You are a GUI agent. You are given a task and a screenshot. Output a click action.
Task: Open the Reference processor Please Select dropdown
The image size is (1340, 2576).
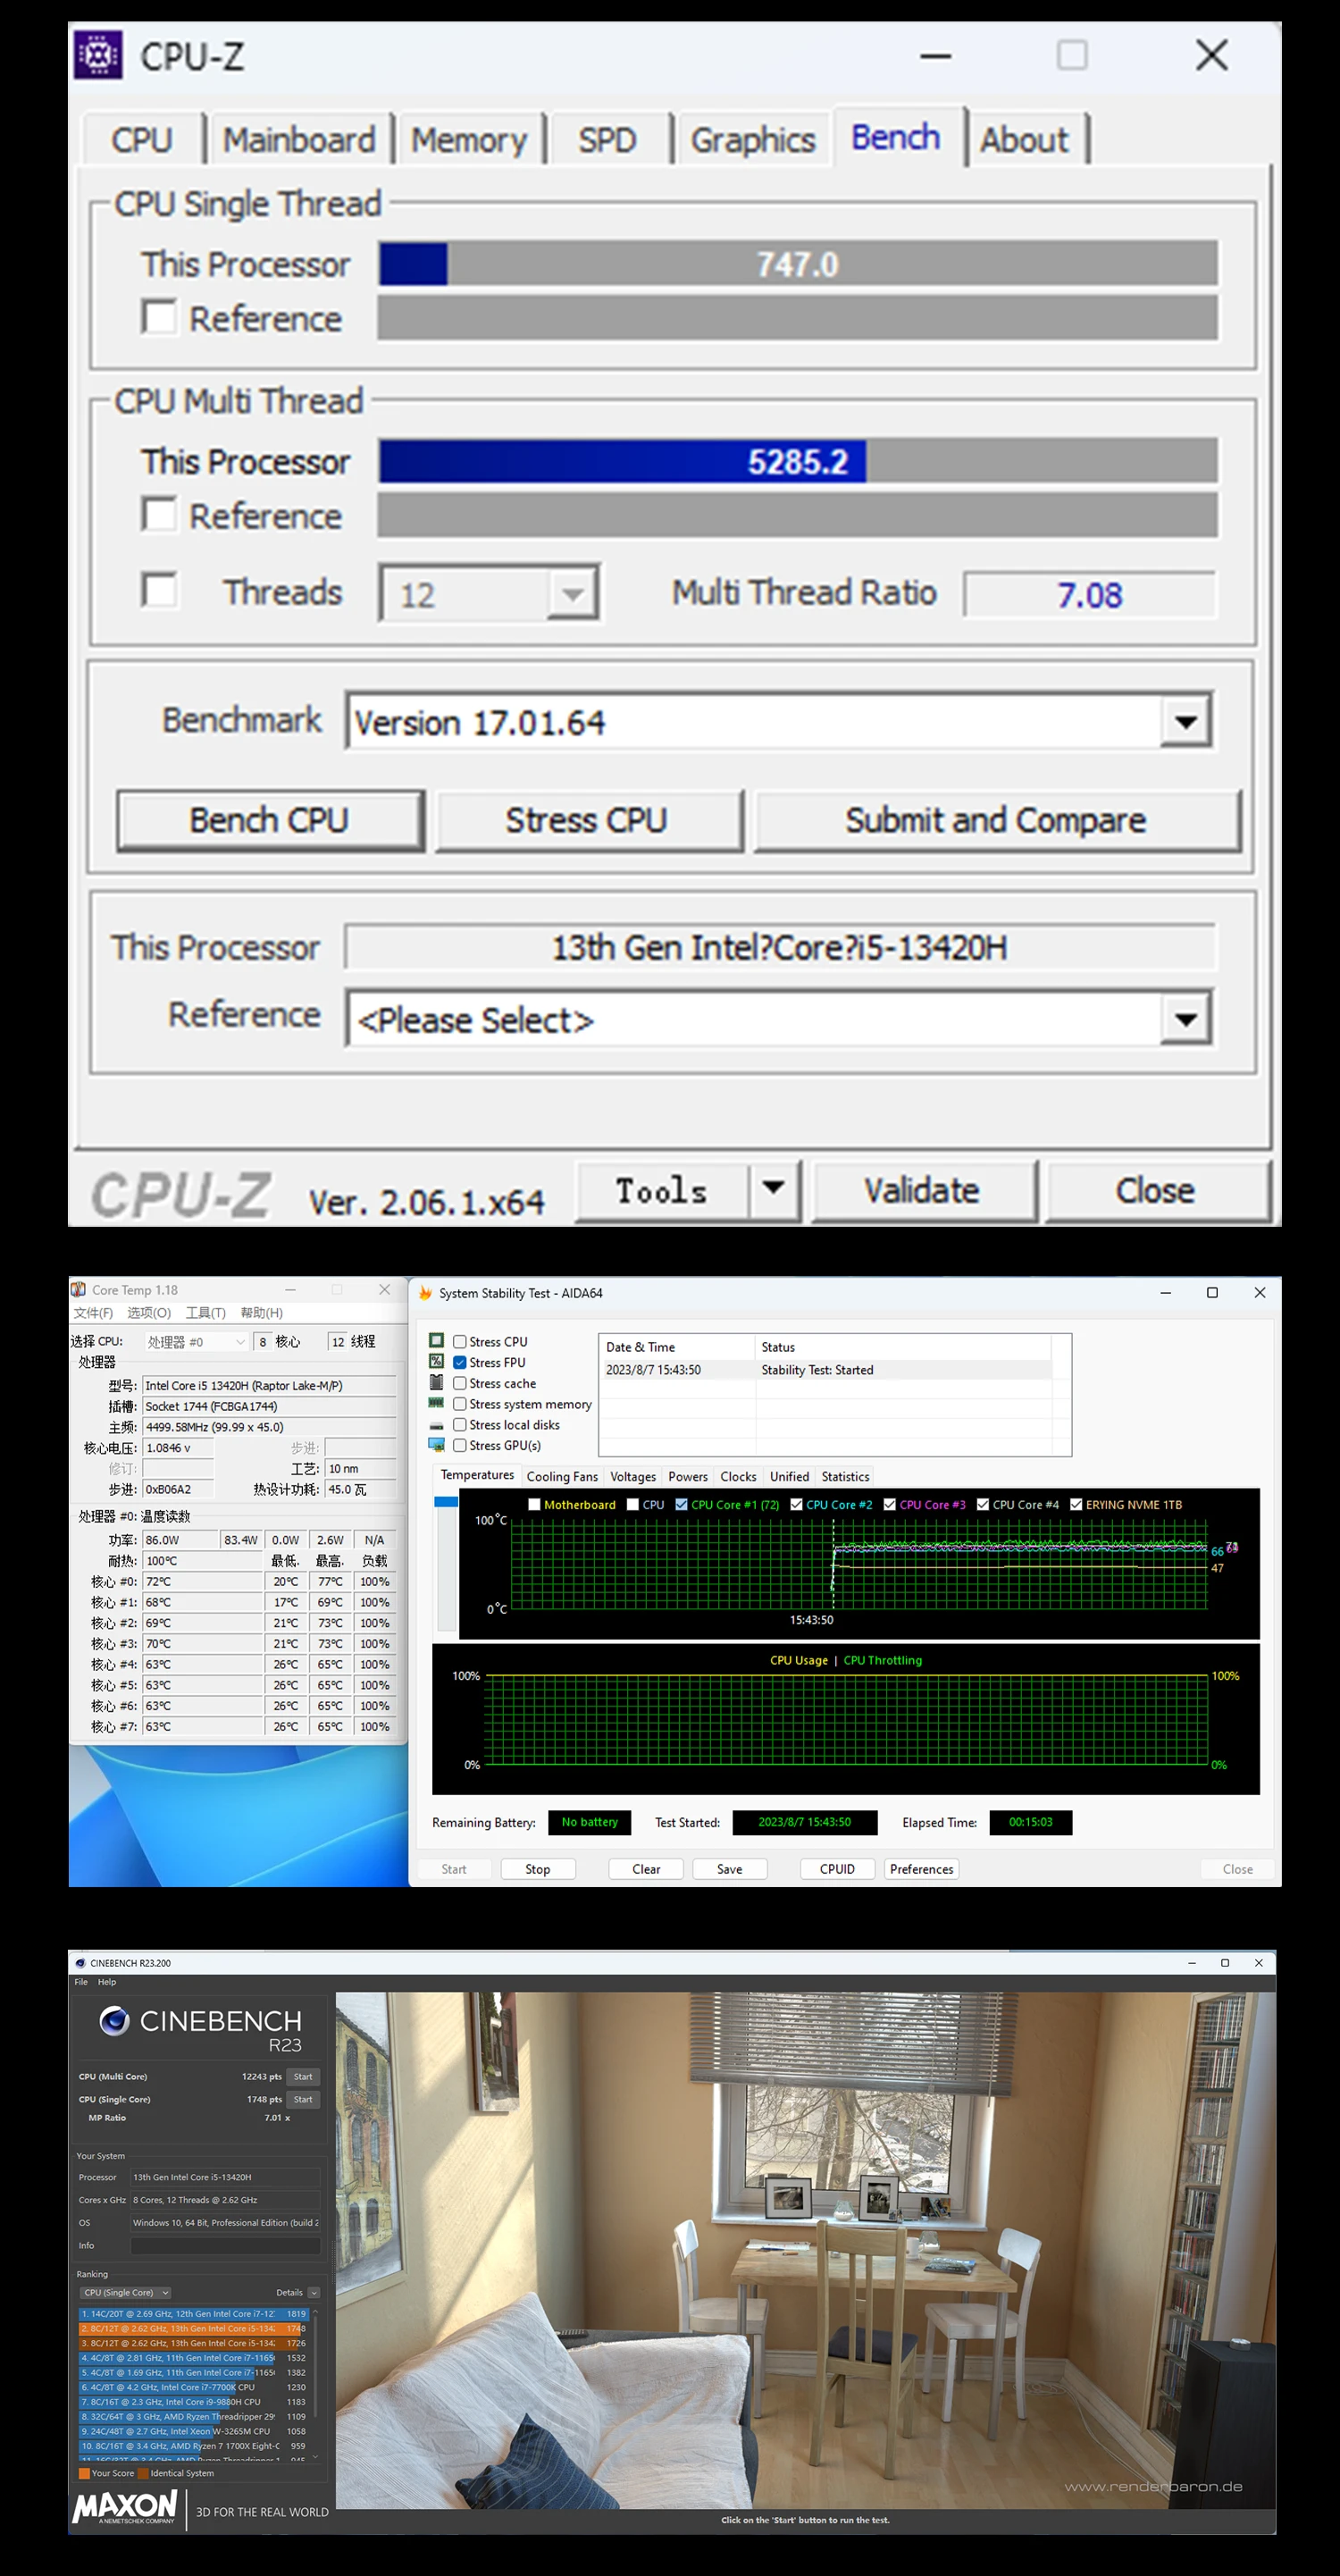[1185, 1019]
